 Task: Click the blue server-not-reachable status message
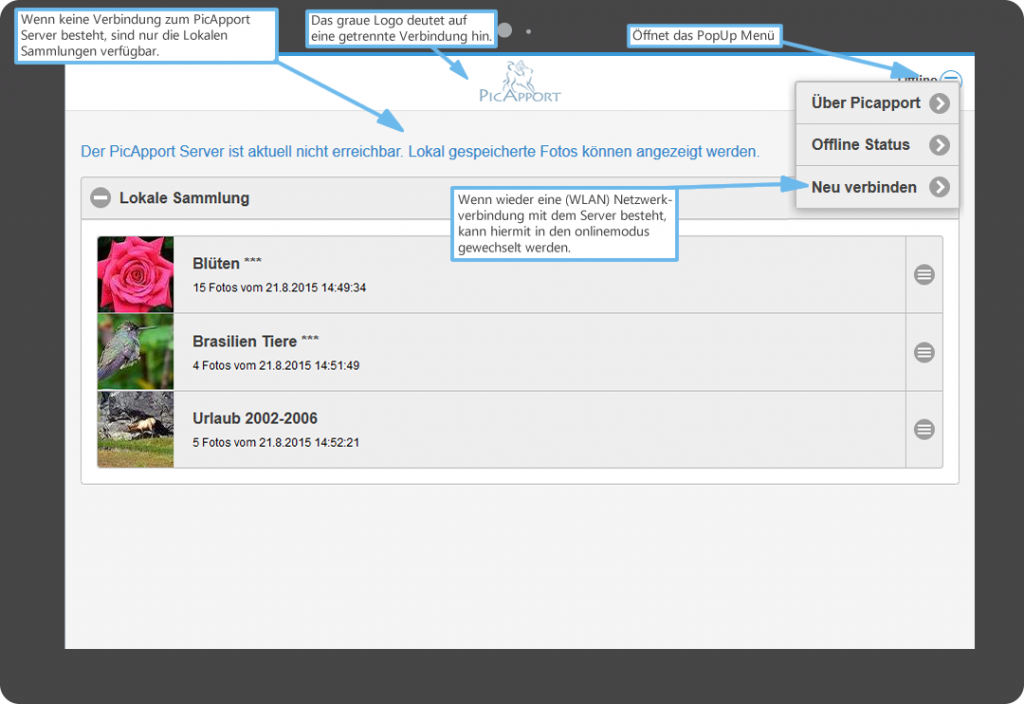point(420,153)
